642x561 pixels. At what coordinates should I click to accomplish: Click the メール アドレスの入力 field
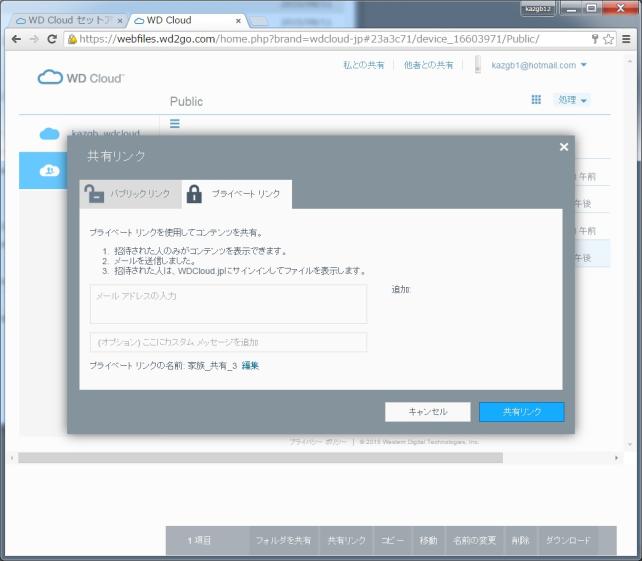(x=228, y=304)
